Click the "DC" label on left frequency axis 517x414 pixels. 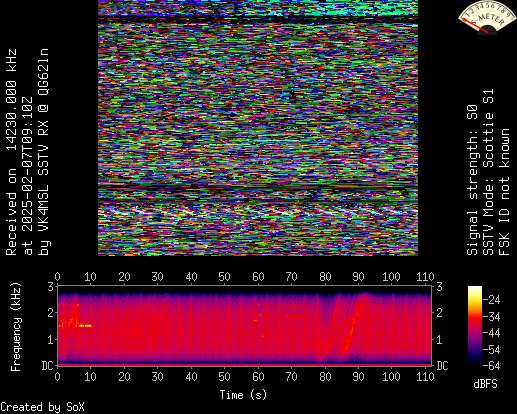point(48,366)
